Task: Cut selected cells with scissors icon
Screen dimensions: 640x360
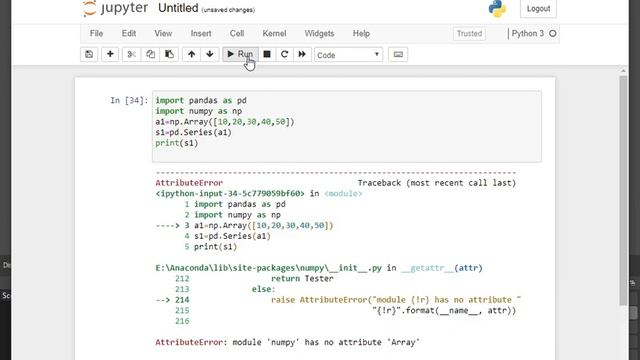Action: [x=131, y=54]
